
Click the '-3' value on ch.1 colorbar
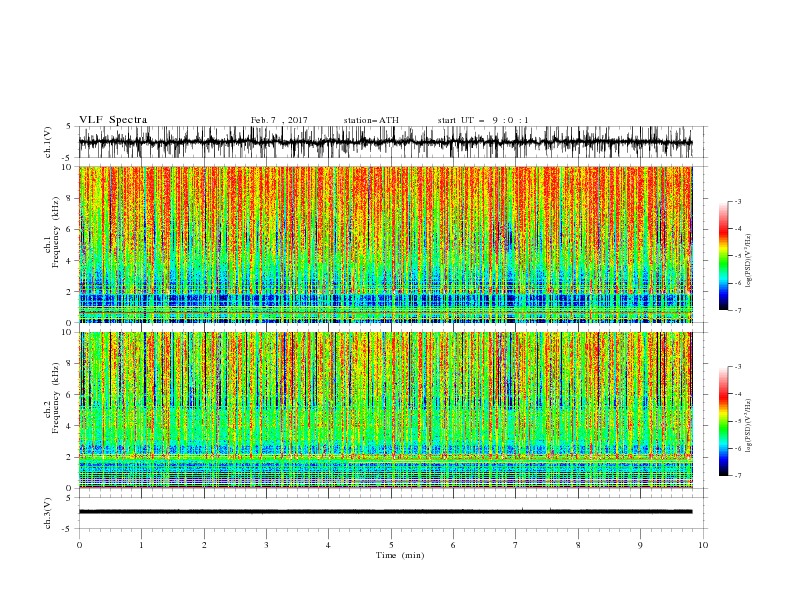737,201
